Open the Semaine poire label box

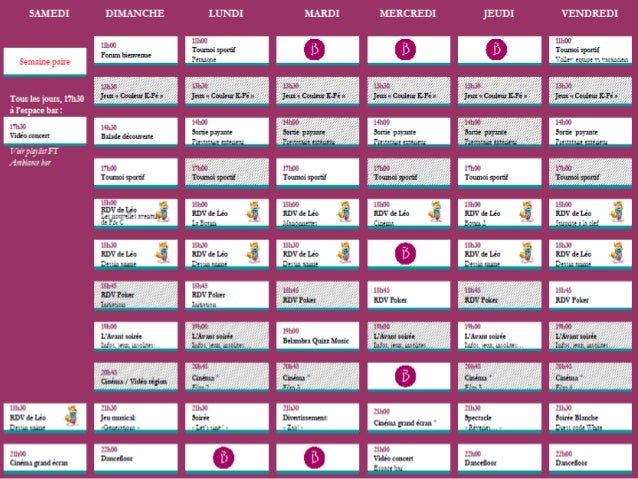click(x=45, y=62)
